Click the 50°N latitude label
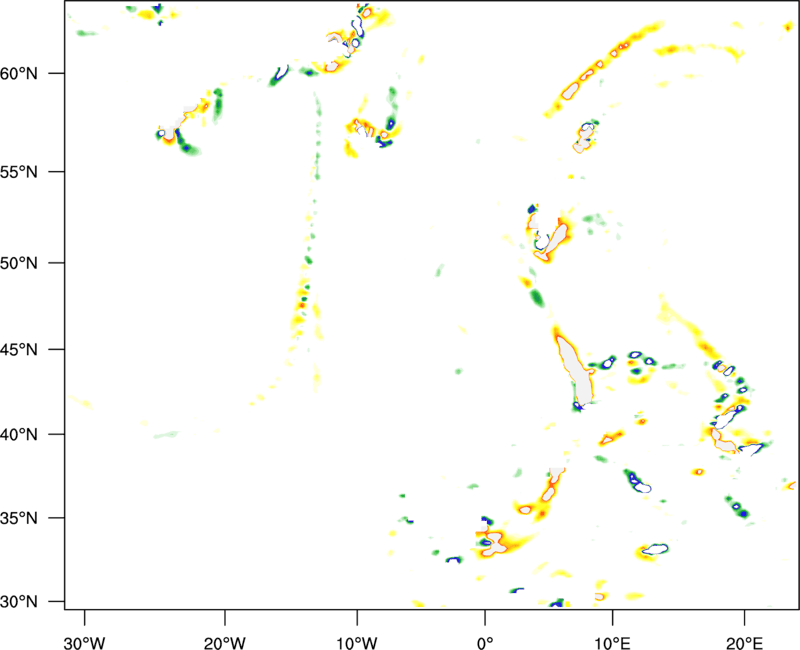The image size is (800, 650). click(x=19, y=264)
